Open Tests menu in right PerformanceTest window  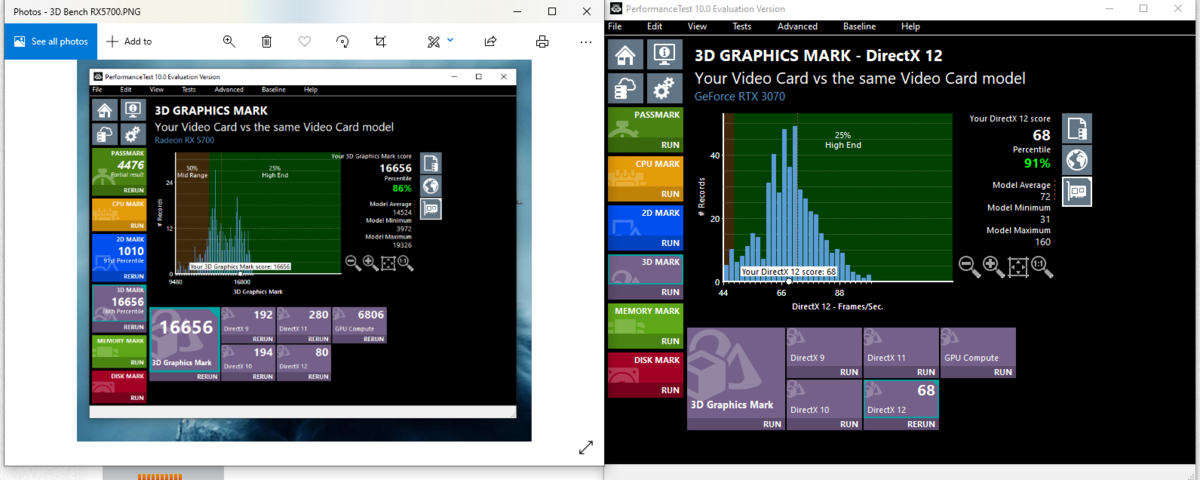coord(742,26)
